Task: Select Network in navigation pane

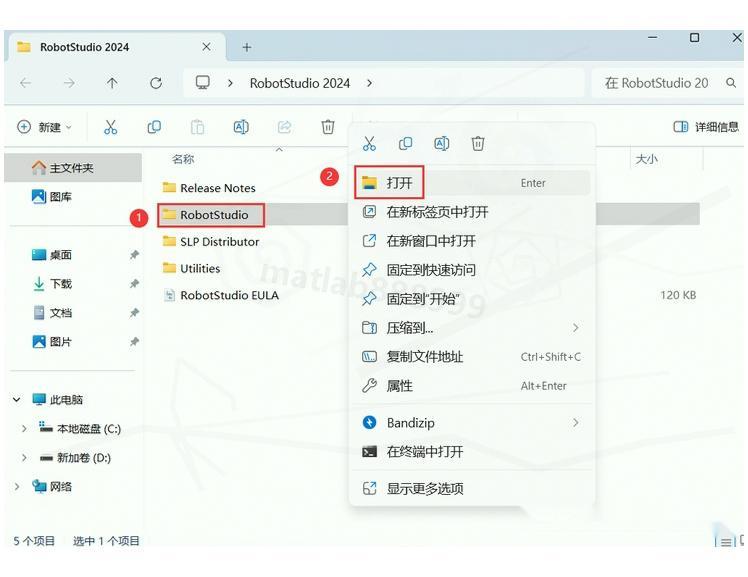Action: [x=52, y=487]
